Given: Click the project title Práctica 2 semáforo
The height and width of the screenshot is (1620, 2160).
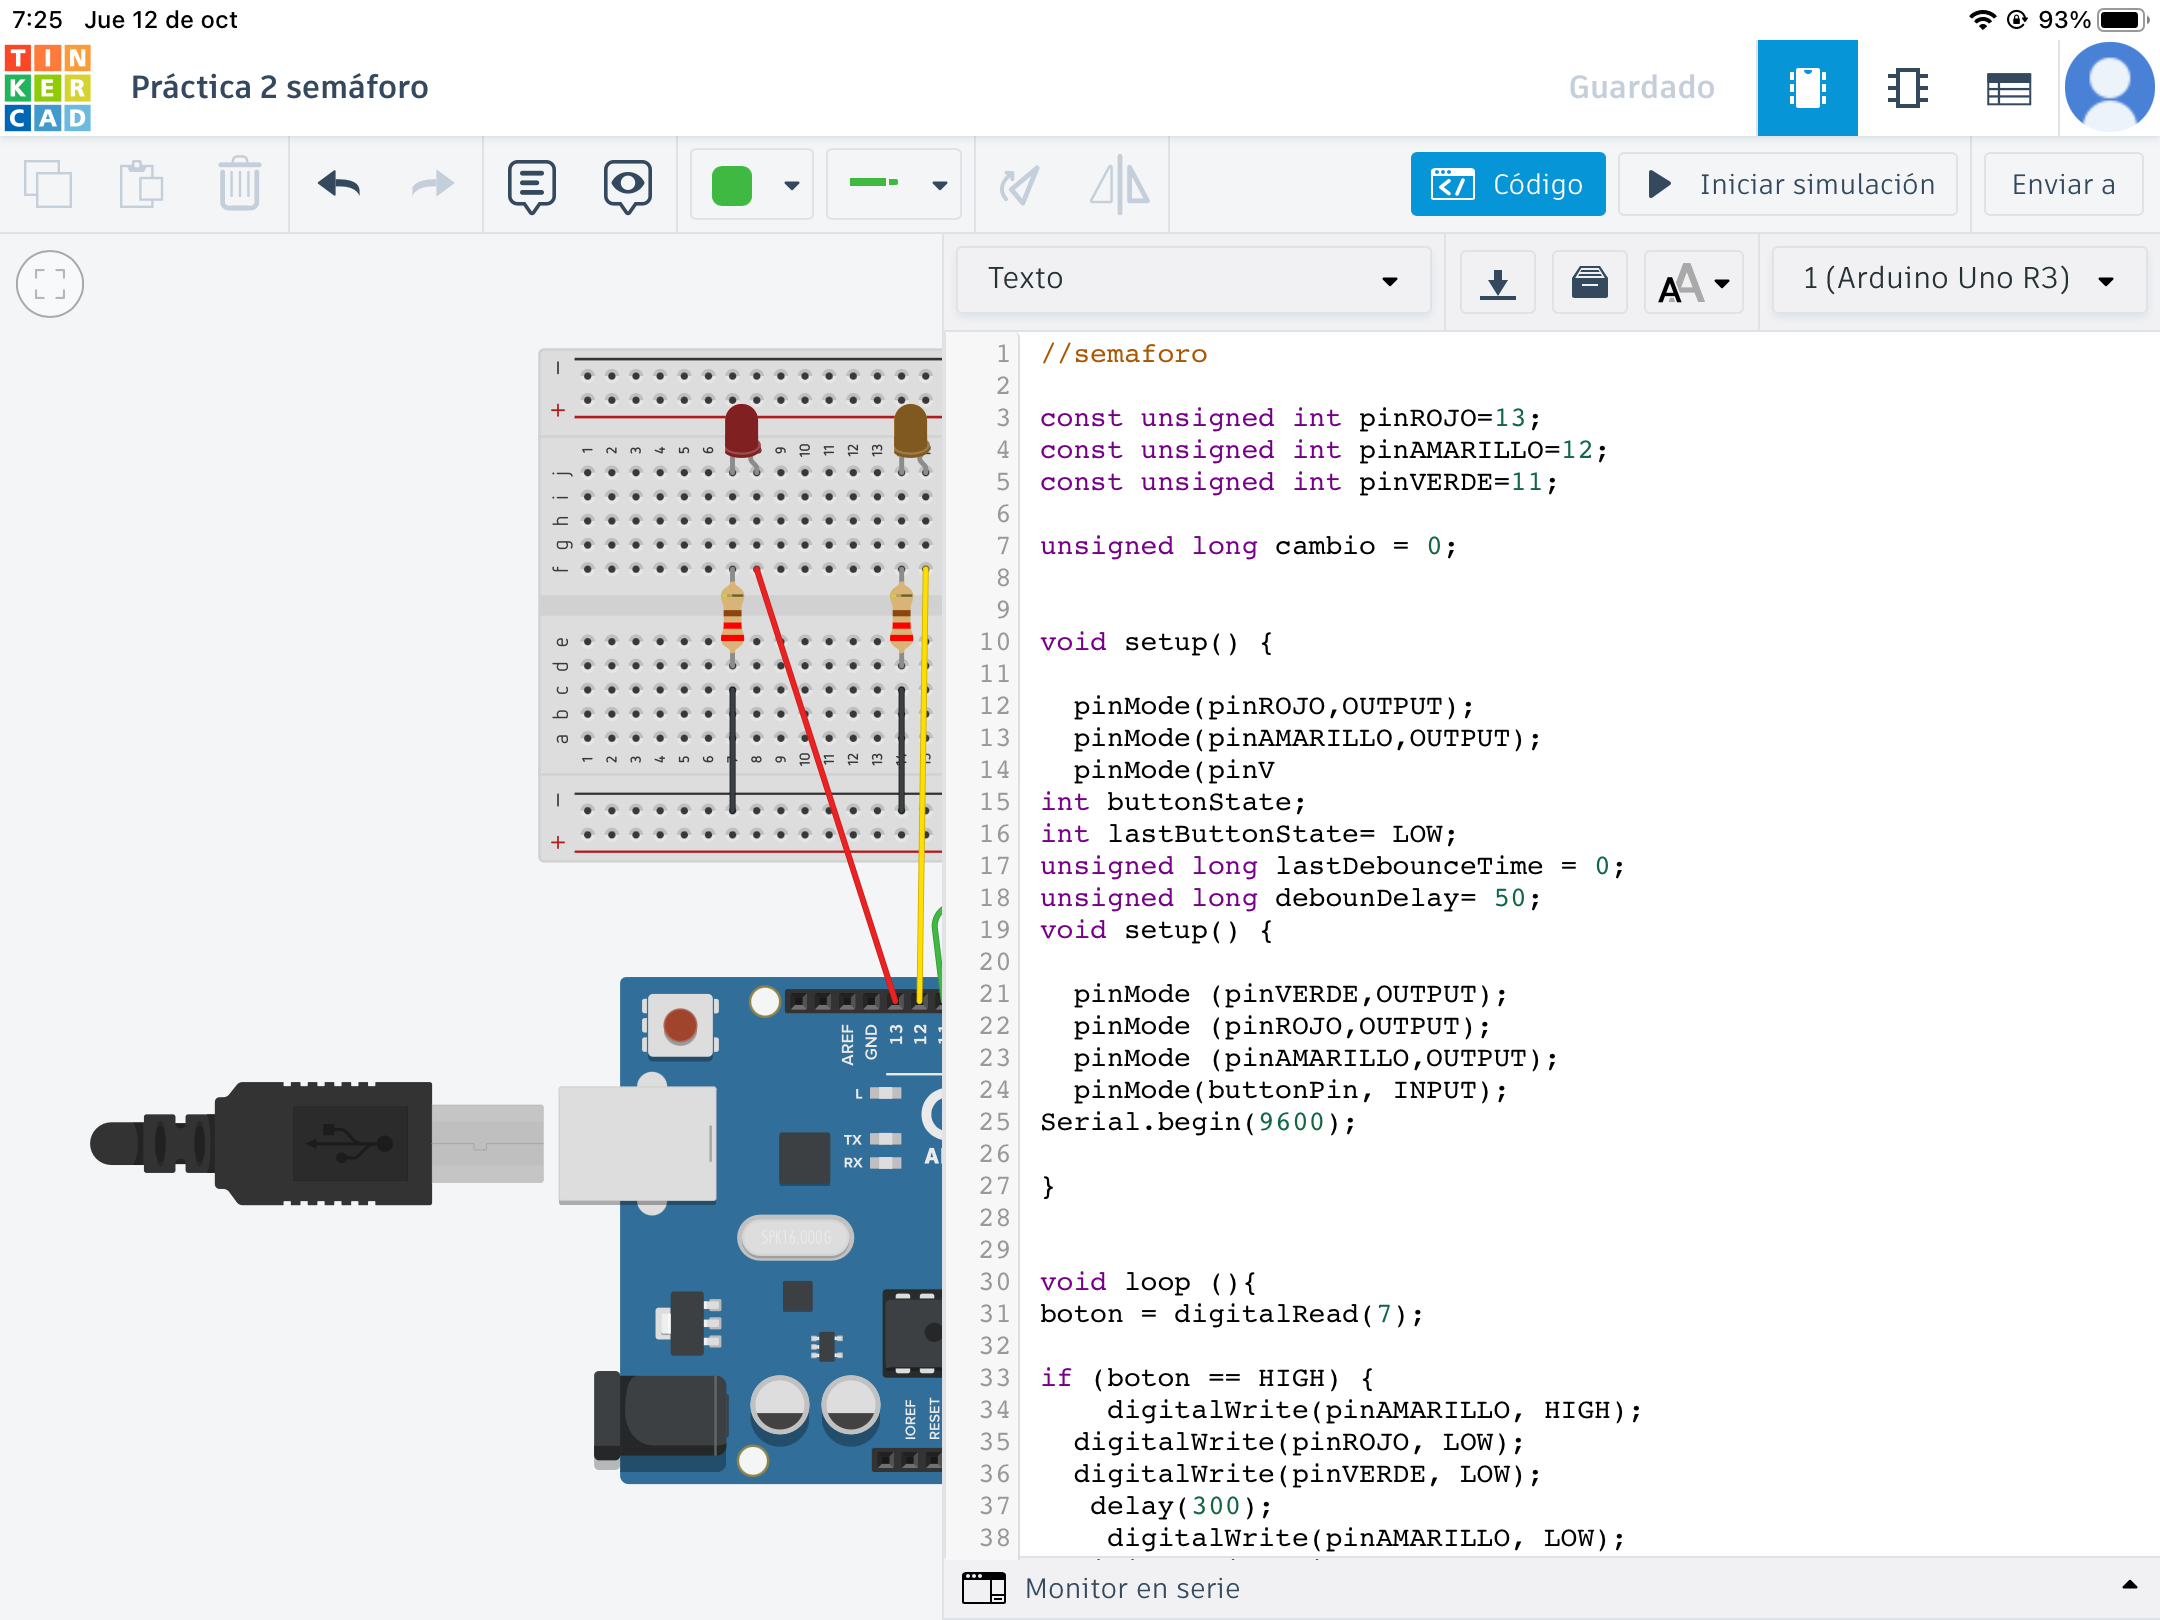Looking at the screenshot, I should 280,87.
